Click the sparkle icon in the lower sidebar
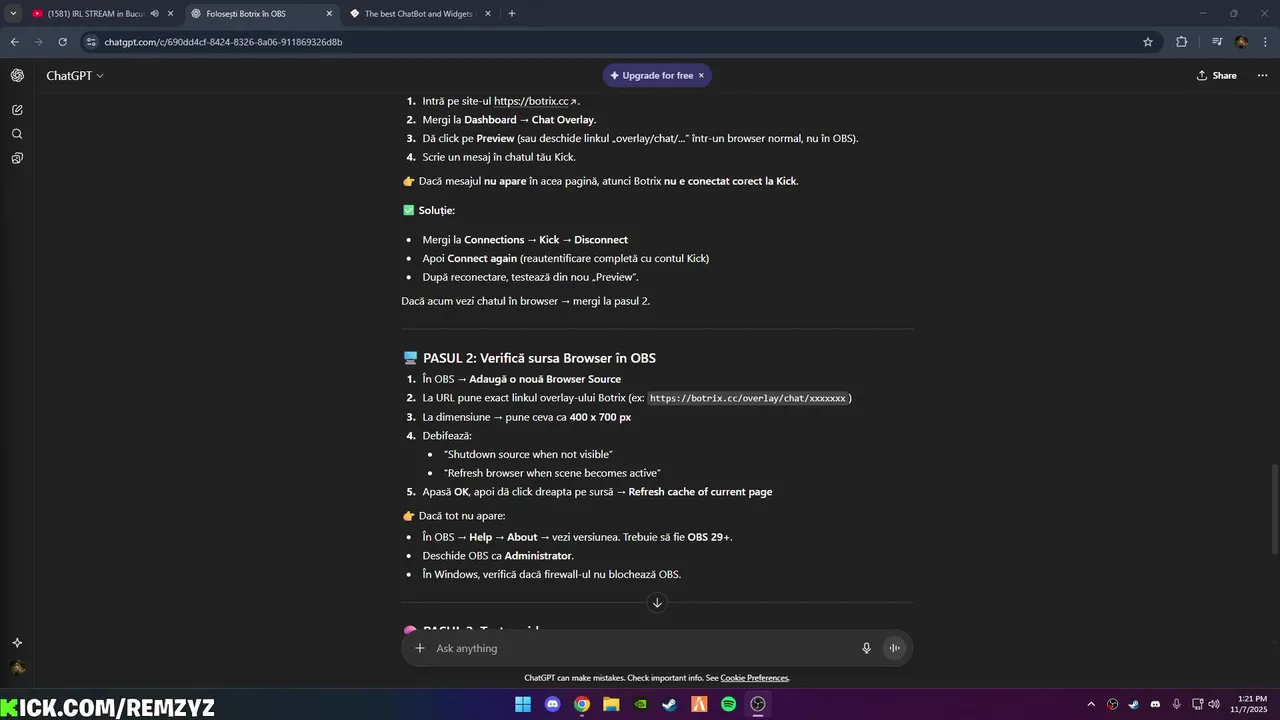Screen dimensions: 1280x720 point(17,643)
